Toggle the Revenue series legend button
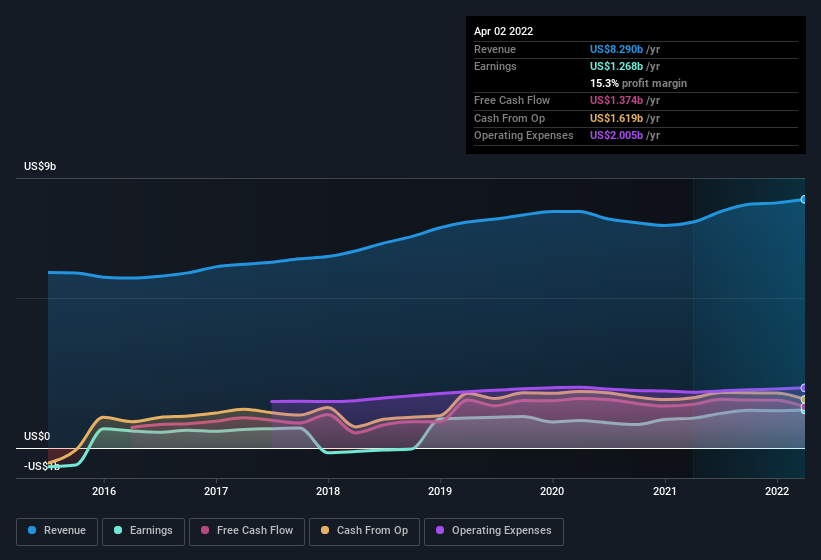This screenshot has width=821, height=560. click(x=57, y=531)
